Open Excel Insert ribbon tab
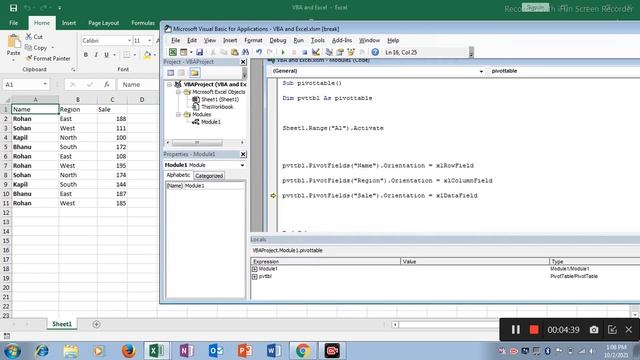The image size is (640, 360). tap(69, 23)
